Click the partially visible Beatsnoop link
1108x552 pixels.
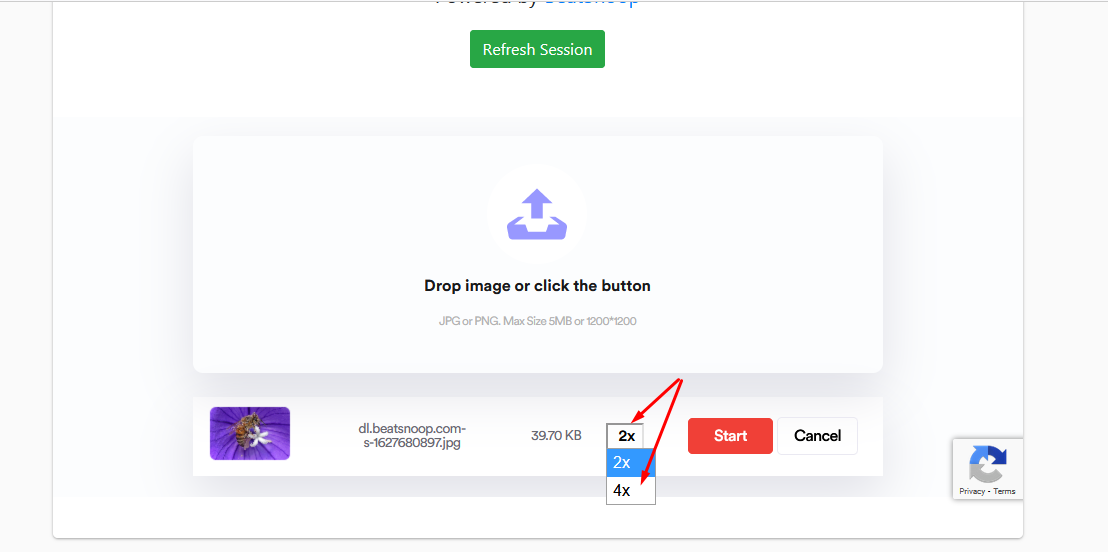[592, 3]
